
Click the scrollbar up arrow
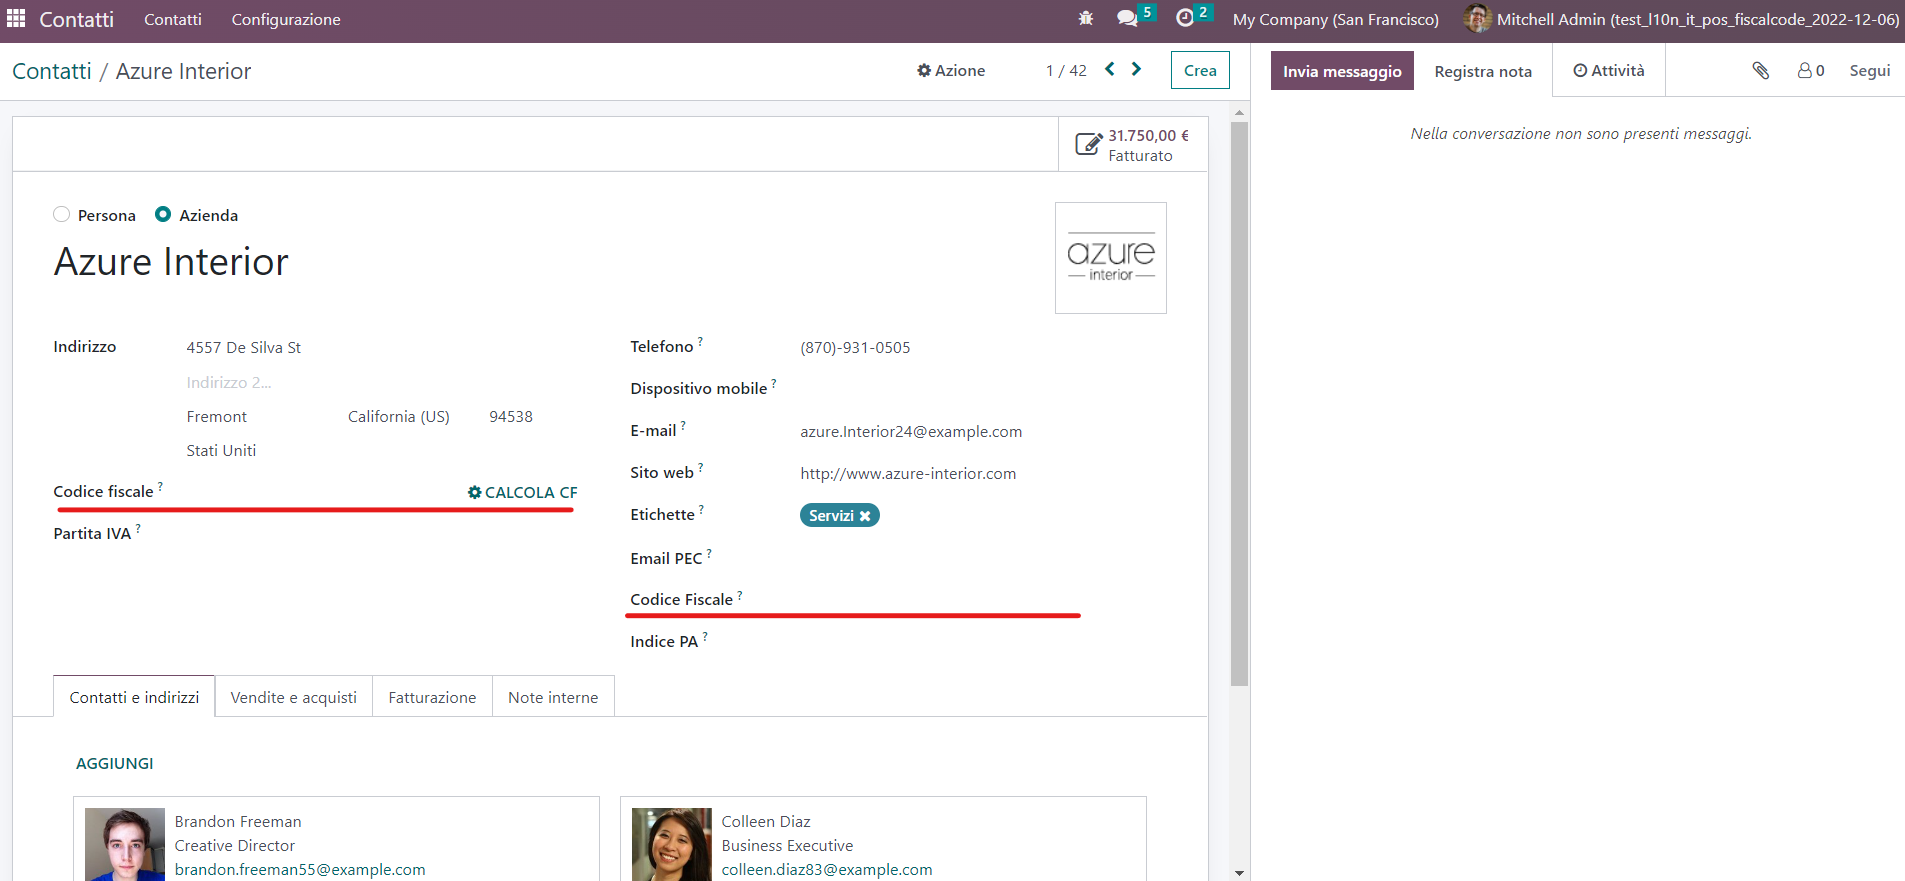click(1239, 112)
